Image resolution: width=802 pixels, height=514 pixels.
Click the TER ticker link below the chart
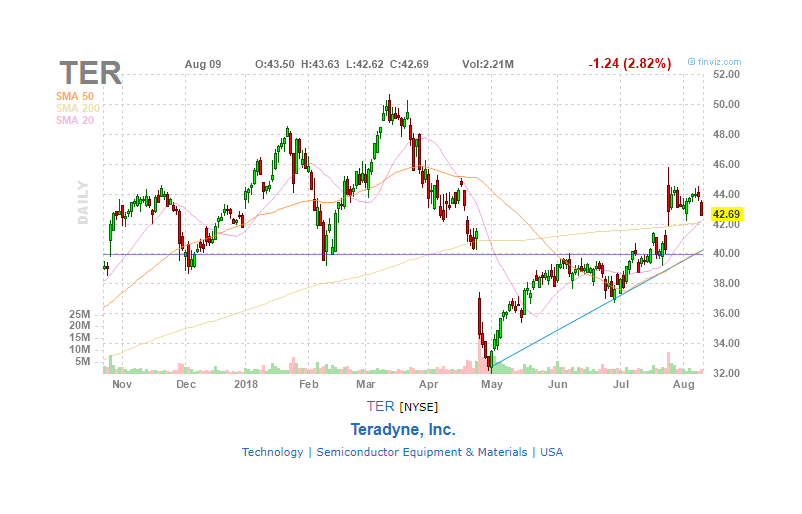(380, 406)
